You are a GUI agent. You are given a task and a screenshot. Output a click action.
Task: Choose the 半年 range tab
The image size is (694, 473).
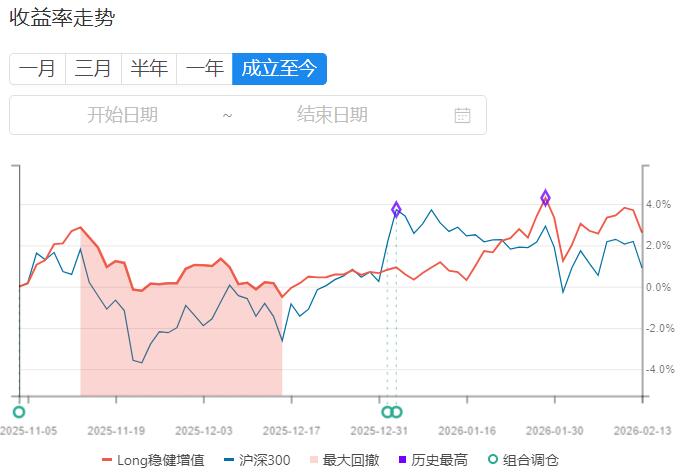pos(149,69)
